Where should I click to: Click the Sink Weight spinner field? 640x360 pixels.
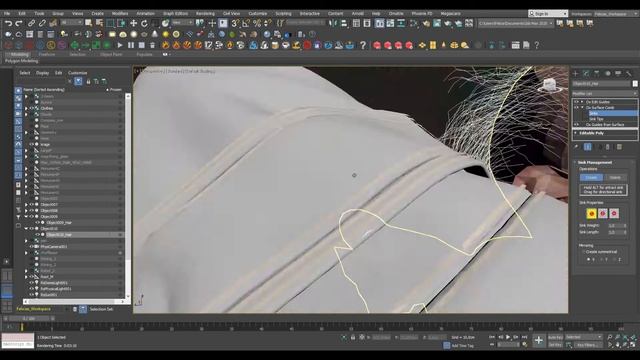(616, 225)
